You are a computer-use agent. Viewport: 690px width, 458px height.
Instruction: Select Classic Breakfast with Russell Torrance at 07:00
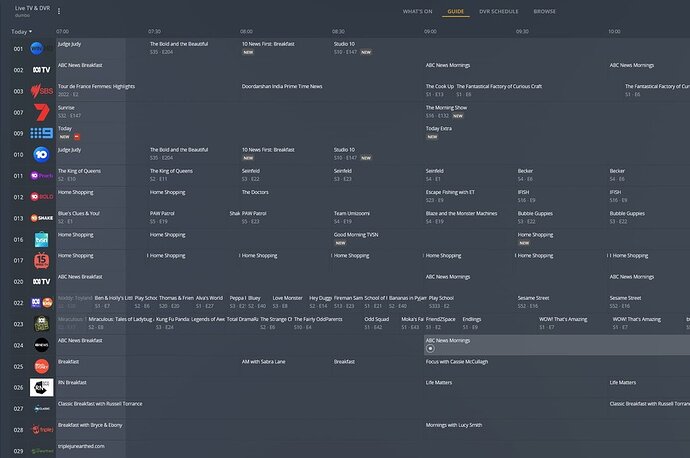pyautogui.click(x=100, y=403)
